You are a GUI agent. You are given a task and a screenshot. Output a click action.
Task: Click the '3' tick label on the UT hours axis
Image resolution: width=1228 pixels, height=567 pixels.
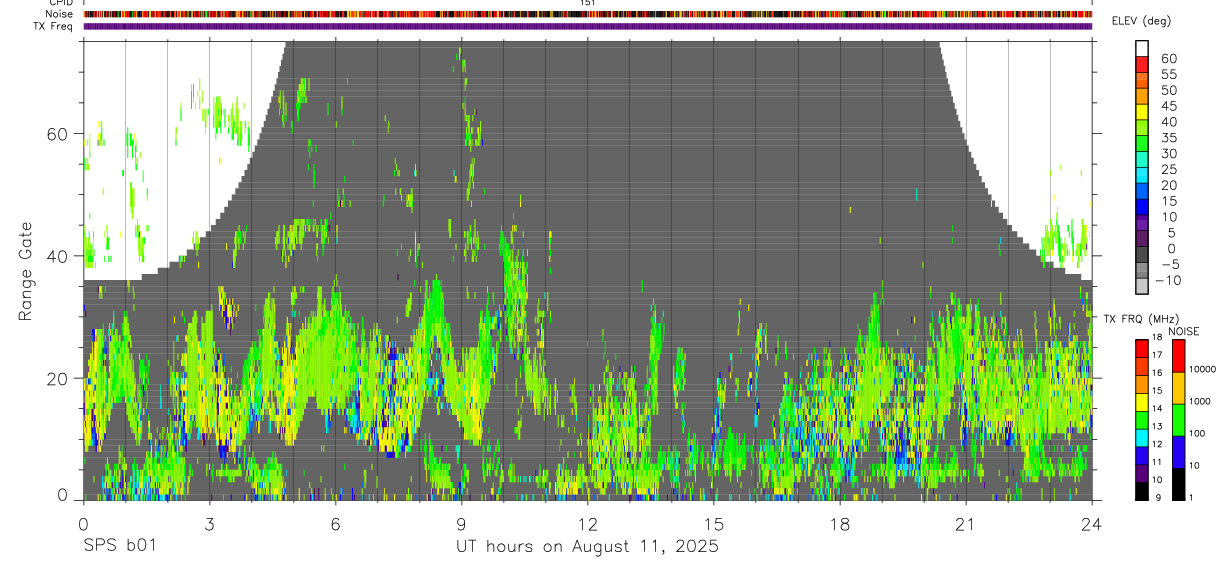(x=209, y=524)
